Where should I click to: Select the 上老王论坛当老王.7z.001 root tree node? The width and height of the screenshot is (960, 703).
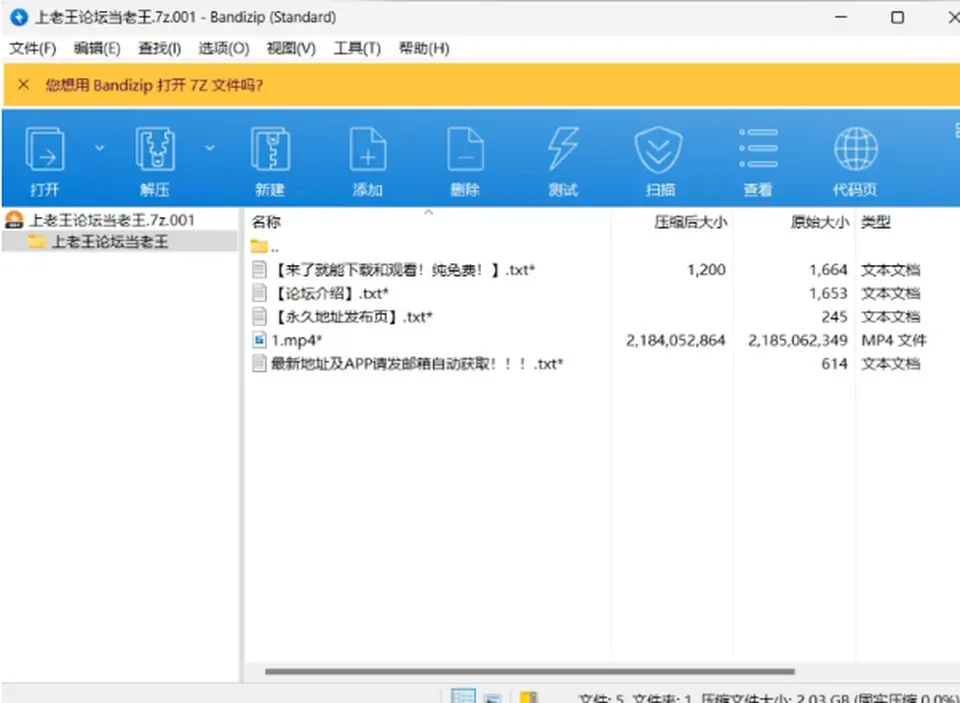point(111,220)
